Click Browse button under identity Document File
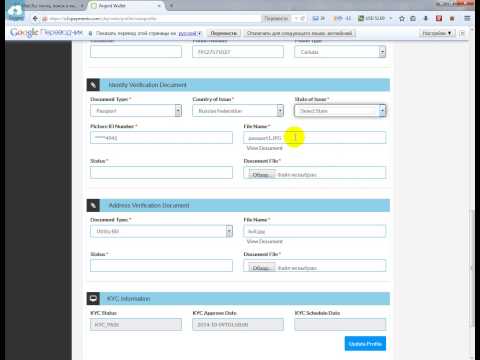The height and width of the screenshot is (360, 480). point(262,174)
